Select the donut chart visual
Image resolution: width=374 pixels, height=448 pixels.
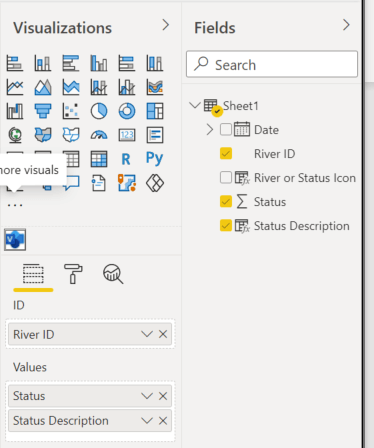tap(127, 111)
